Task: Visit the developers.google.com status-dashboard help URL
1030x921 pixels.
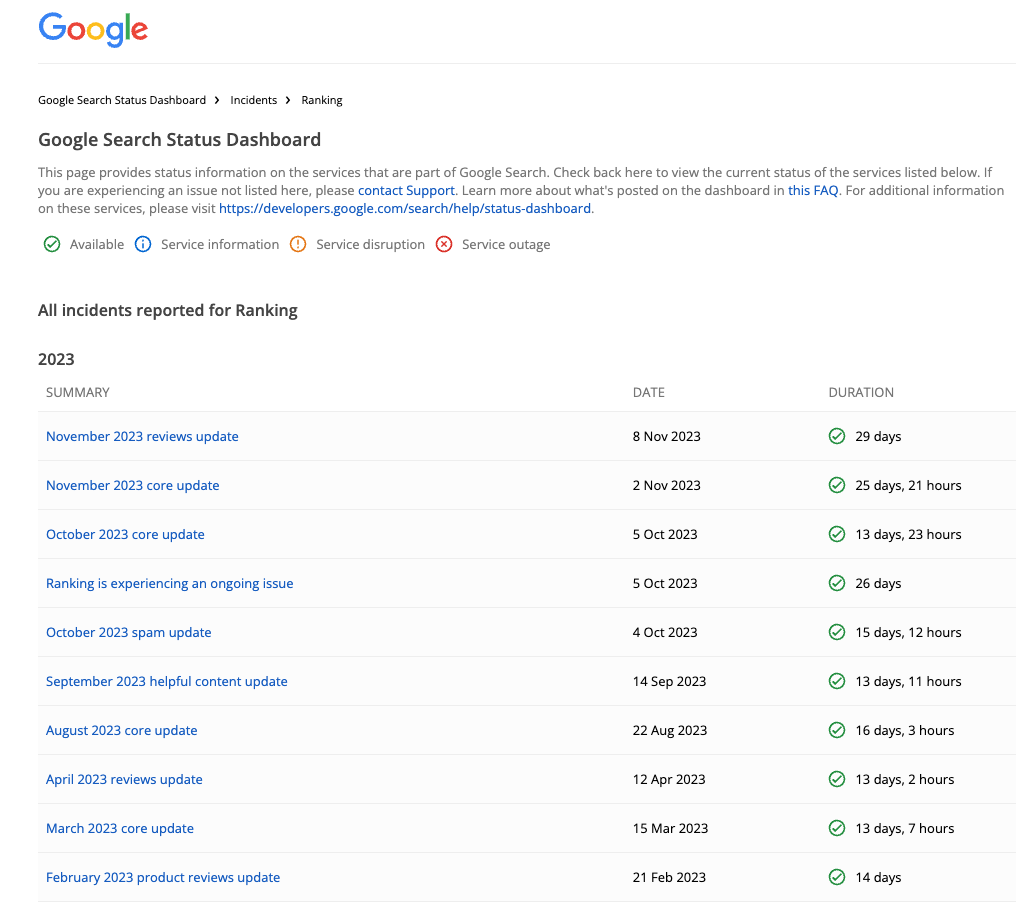Action: (x=405, y=208)
